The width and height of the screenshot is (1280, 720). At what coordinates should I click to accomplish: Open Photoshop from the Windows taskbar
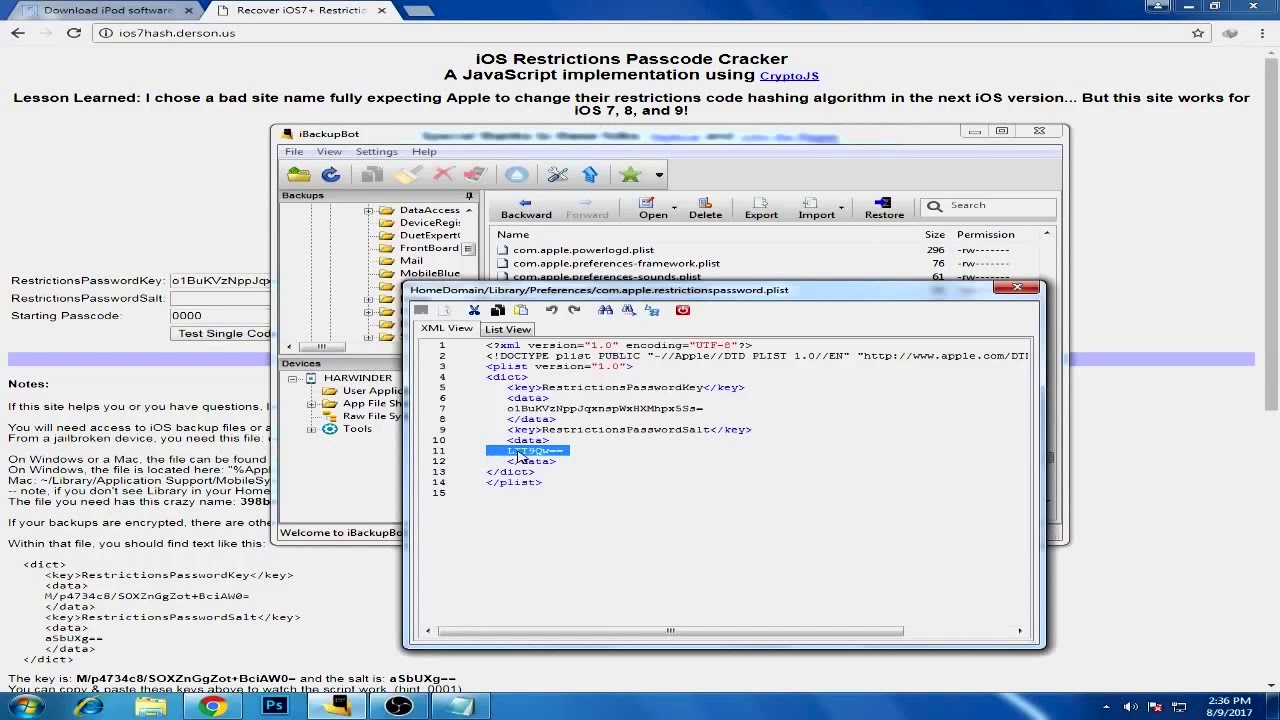(x=274, y=707)
